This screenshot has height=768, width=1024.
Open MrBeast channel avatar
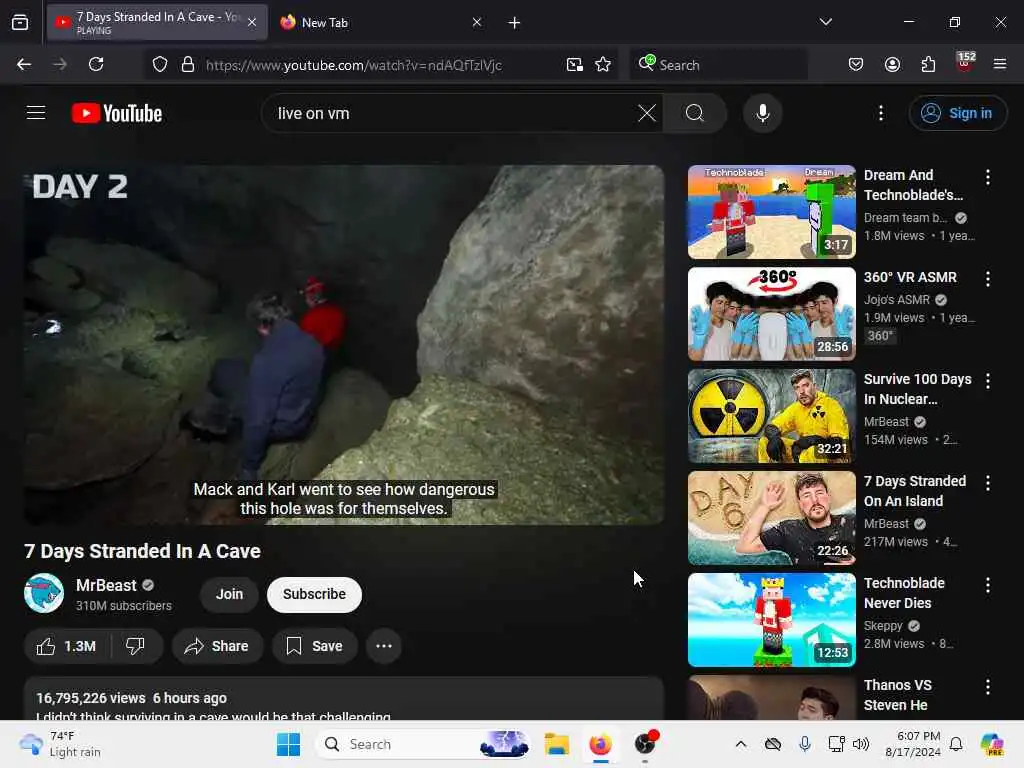point(44,593)
